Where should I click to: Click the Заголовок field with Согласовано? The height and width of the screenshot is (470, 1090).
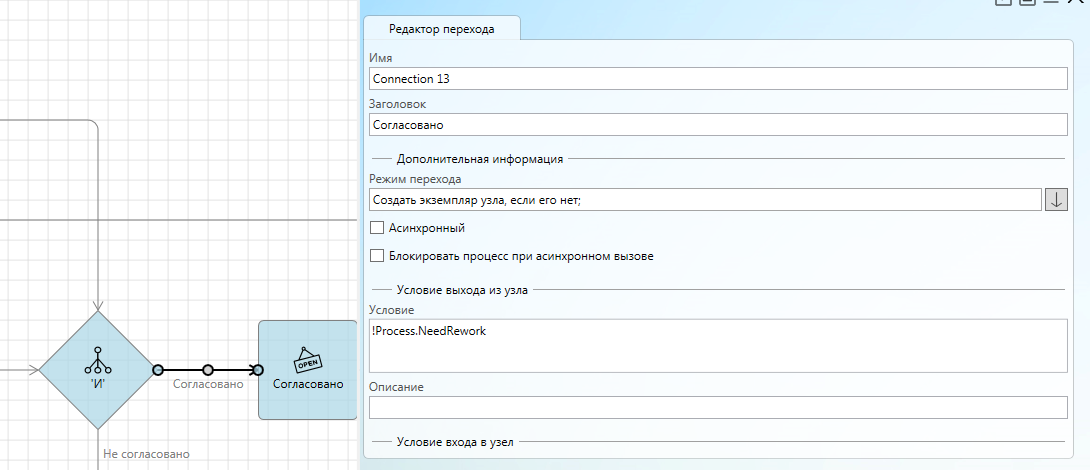(x=717, y=125)
